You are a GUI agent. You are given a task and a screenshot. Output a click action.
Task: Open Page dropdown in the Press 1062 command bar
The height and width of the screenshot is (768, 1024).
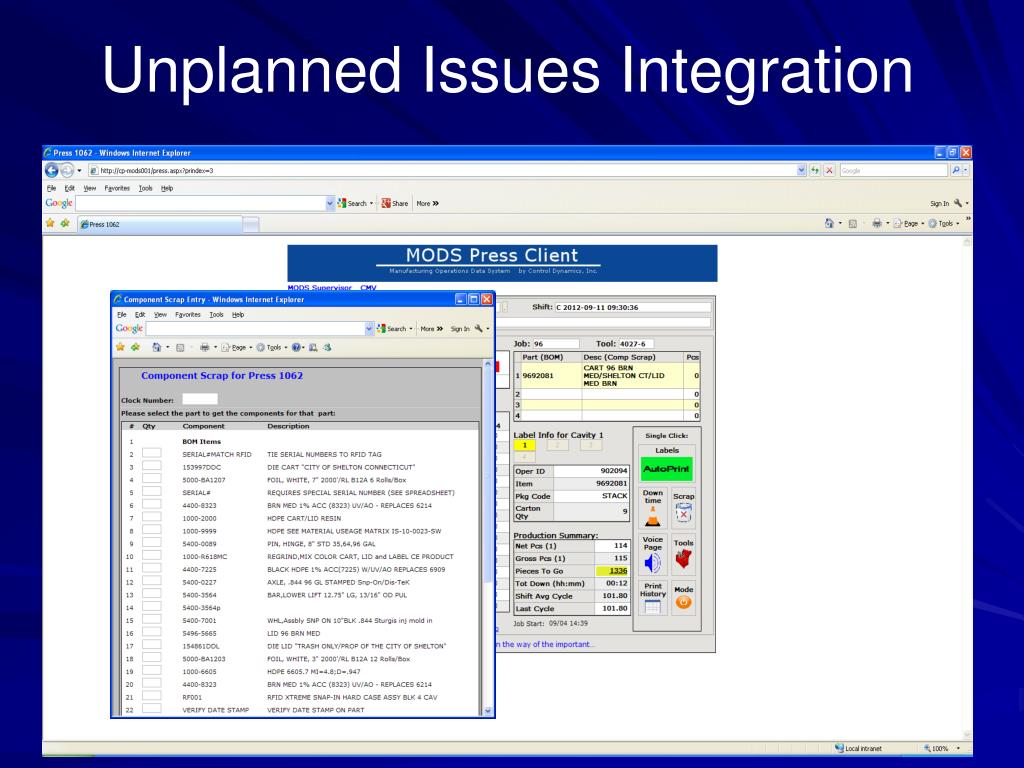coord(908,223)
